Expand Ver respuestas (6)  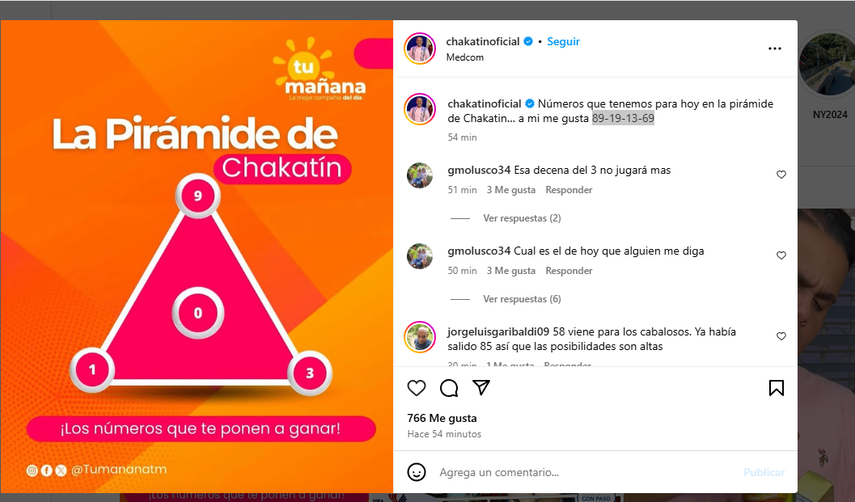coord(522,299)
